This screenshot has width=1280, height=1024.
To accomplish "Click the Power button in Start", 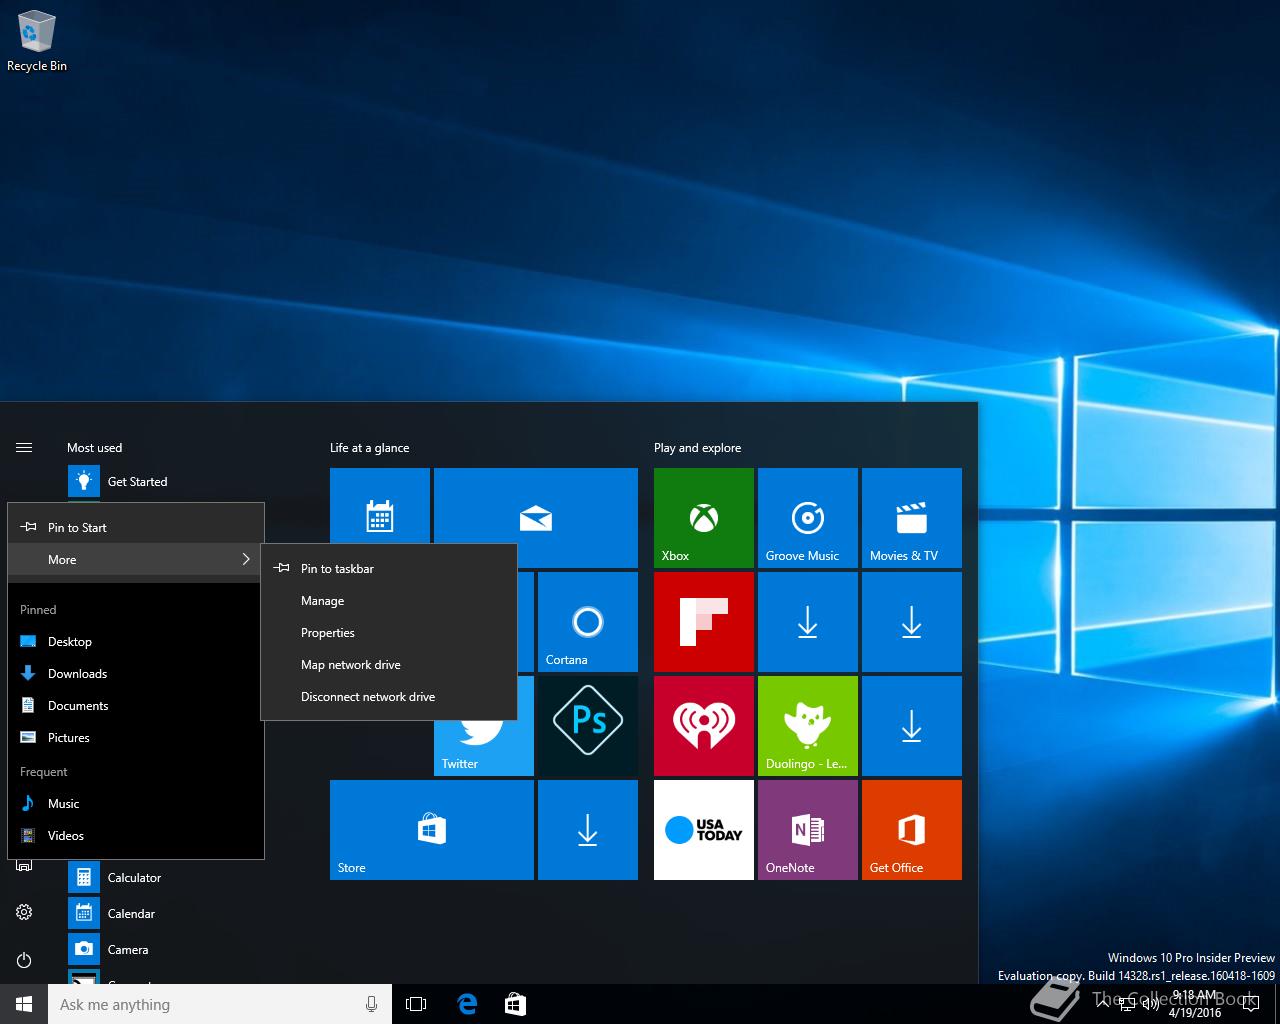I will [x=24, y=960].
